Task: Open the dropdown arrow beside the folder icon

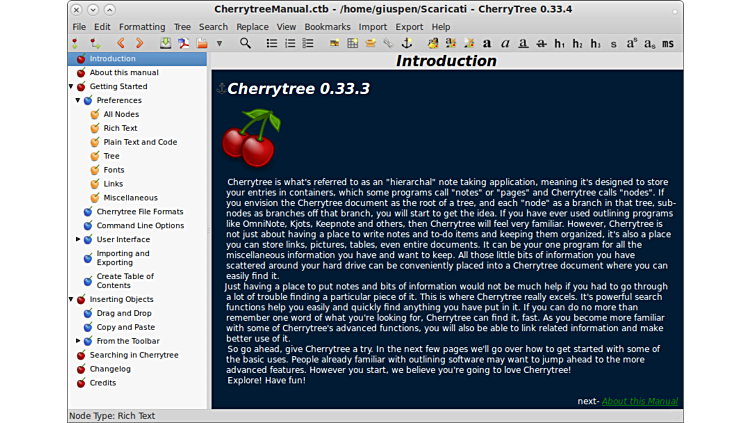Action: pos(218,43)
